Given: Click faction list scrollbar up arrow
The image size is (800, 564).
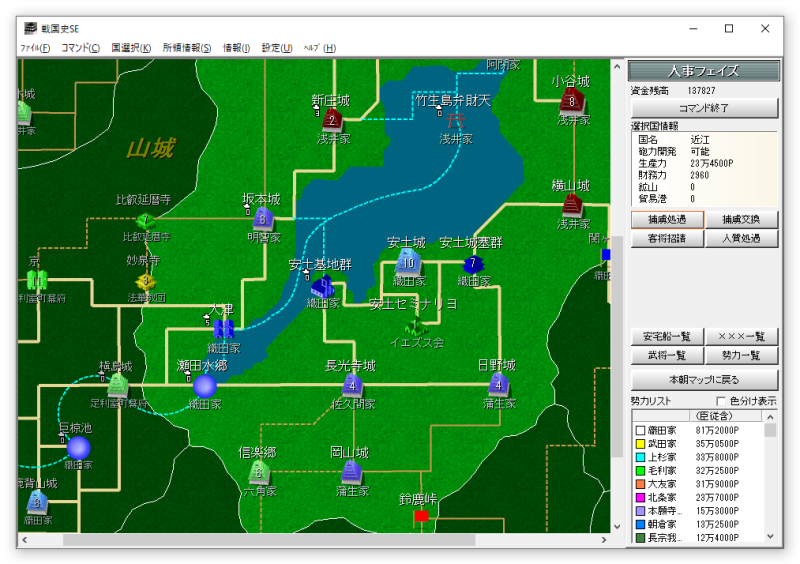Looking at the screenshot, I should click(x=770, y=417).
